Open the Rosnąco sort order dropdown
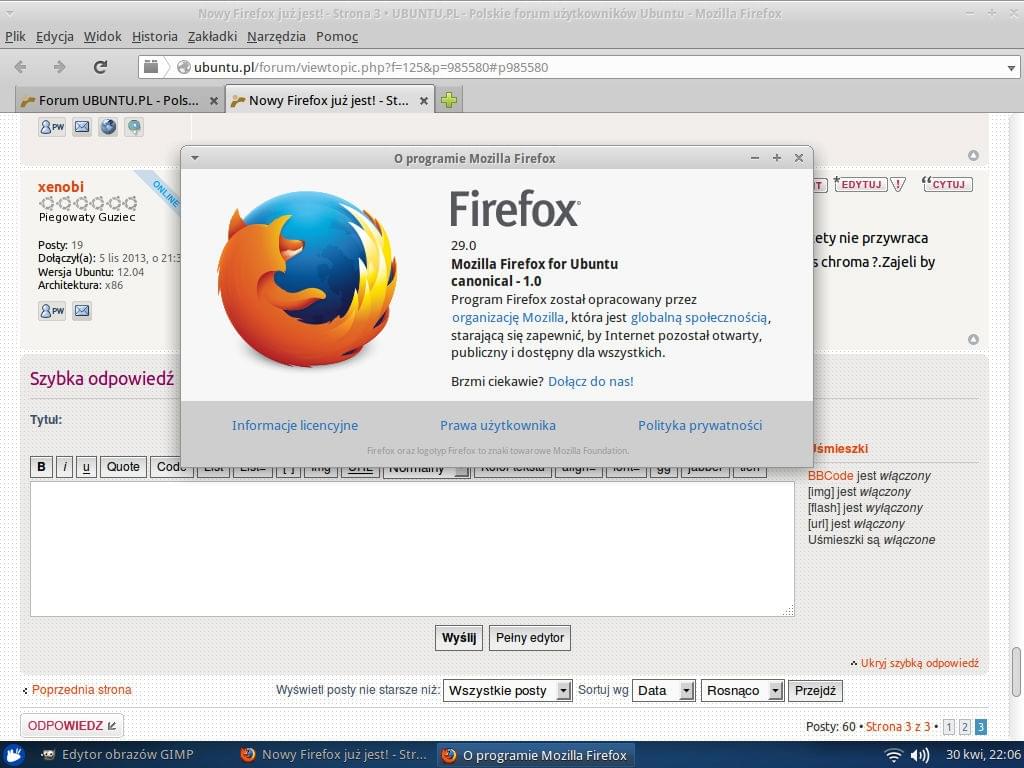Viewport: 1024px width, 768px height. [x=742, y=690]
